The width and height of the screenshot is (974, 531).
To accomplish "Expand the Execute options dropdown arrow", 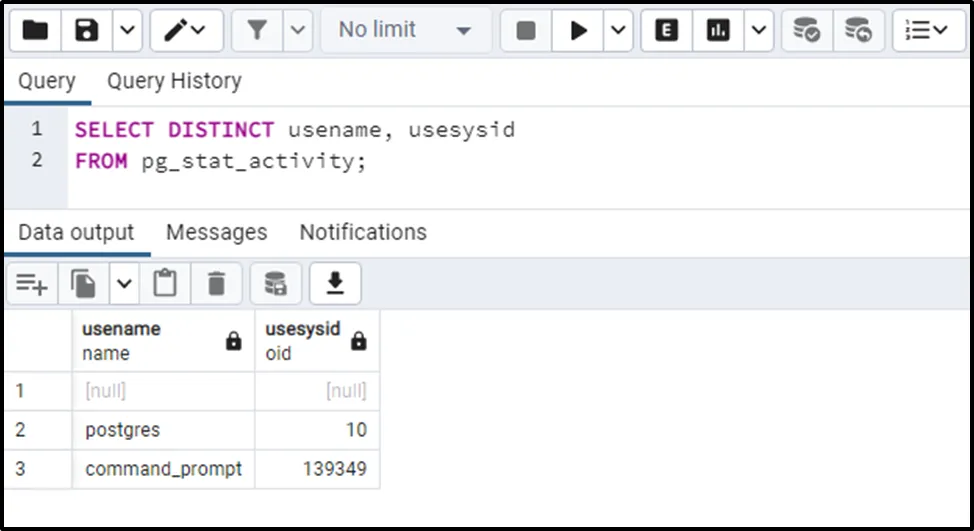I will coord(619,31).
